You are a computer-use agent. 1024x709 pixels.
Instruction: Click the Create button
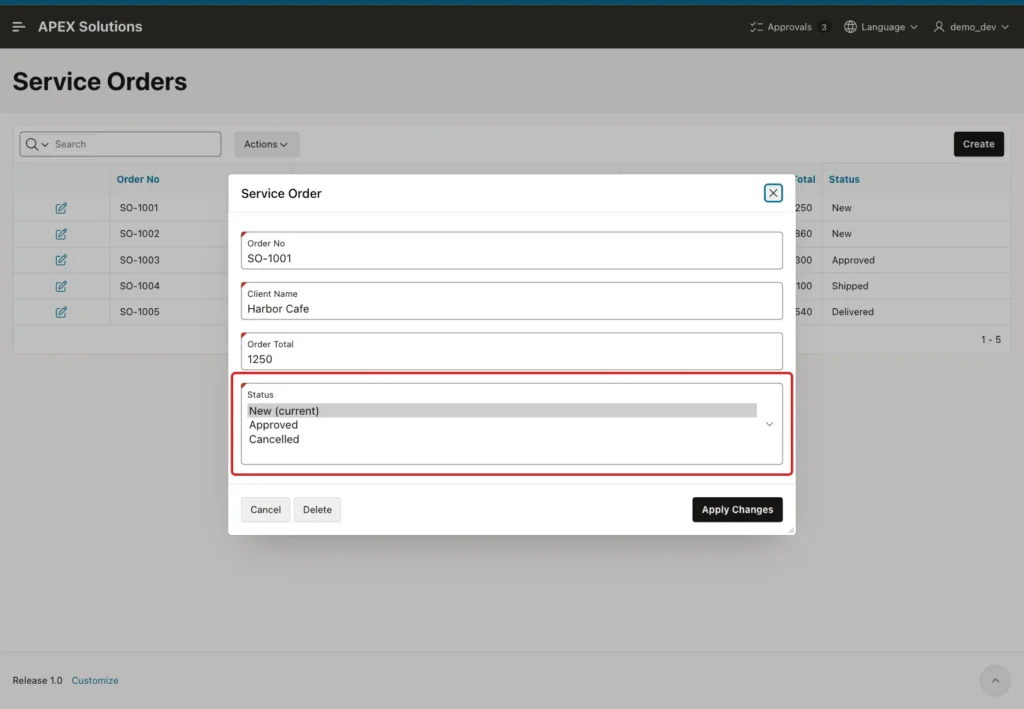pyautogui.click(x=978, y=144)
